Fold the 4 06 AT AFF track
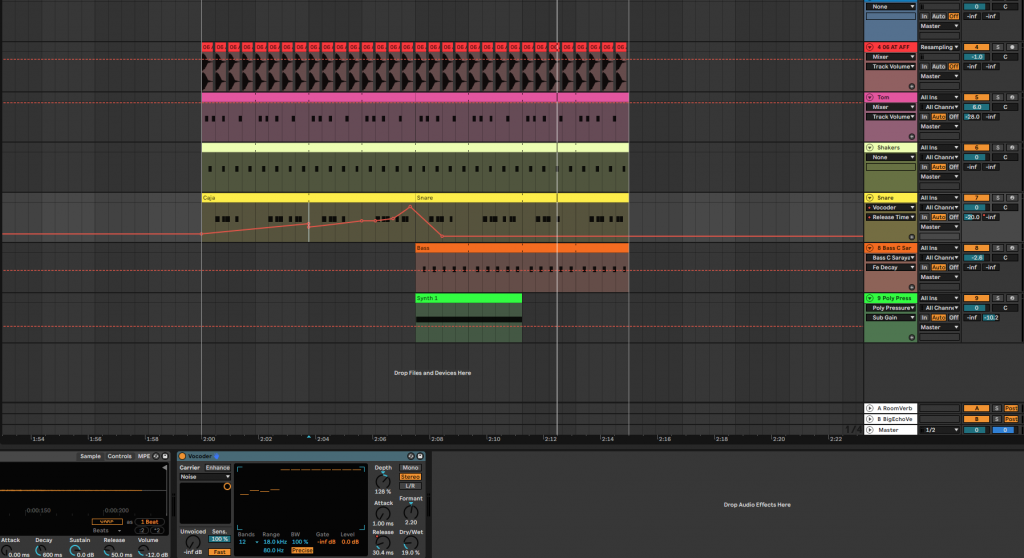 869,47
